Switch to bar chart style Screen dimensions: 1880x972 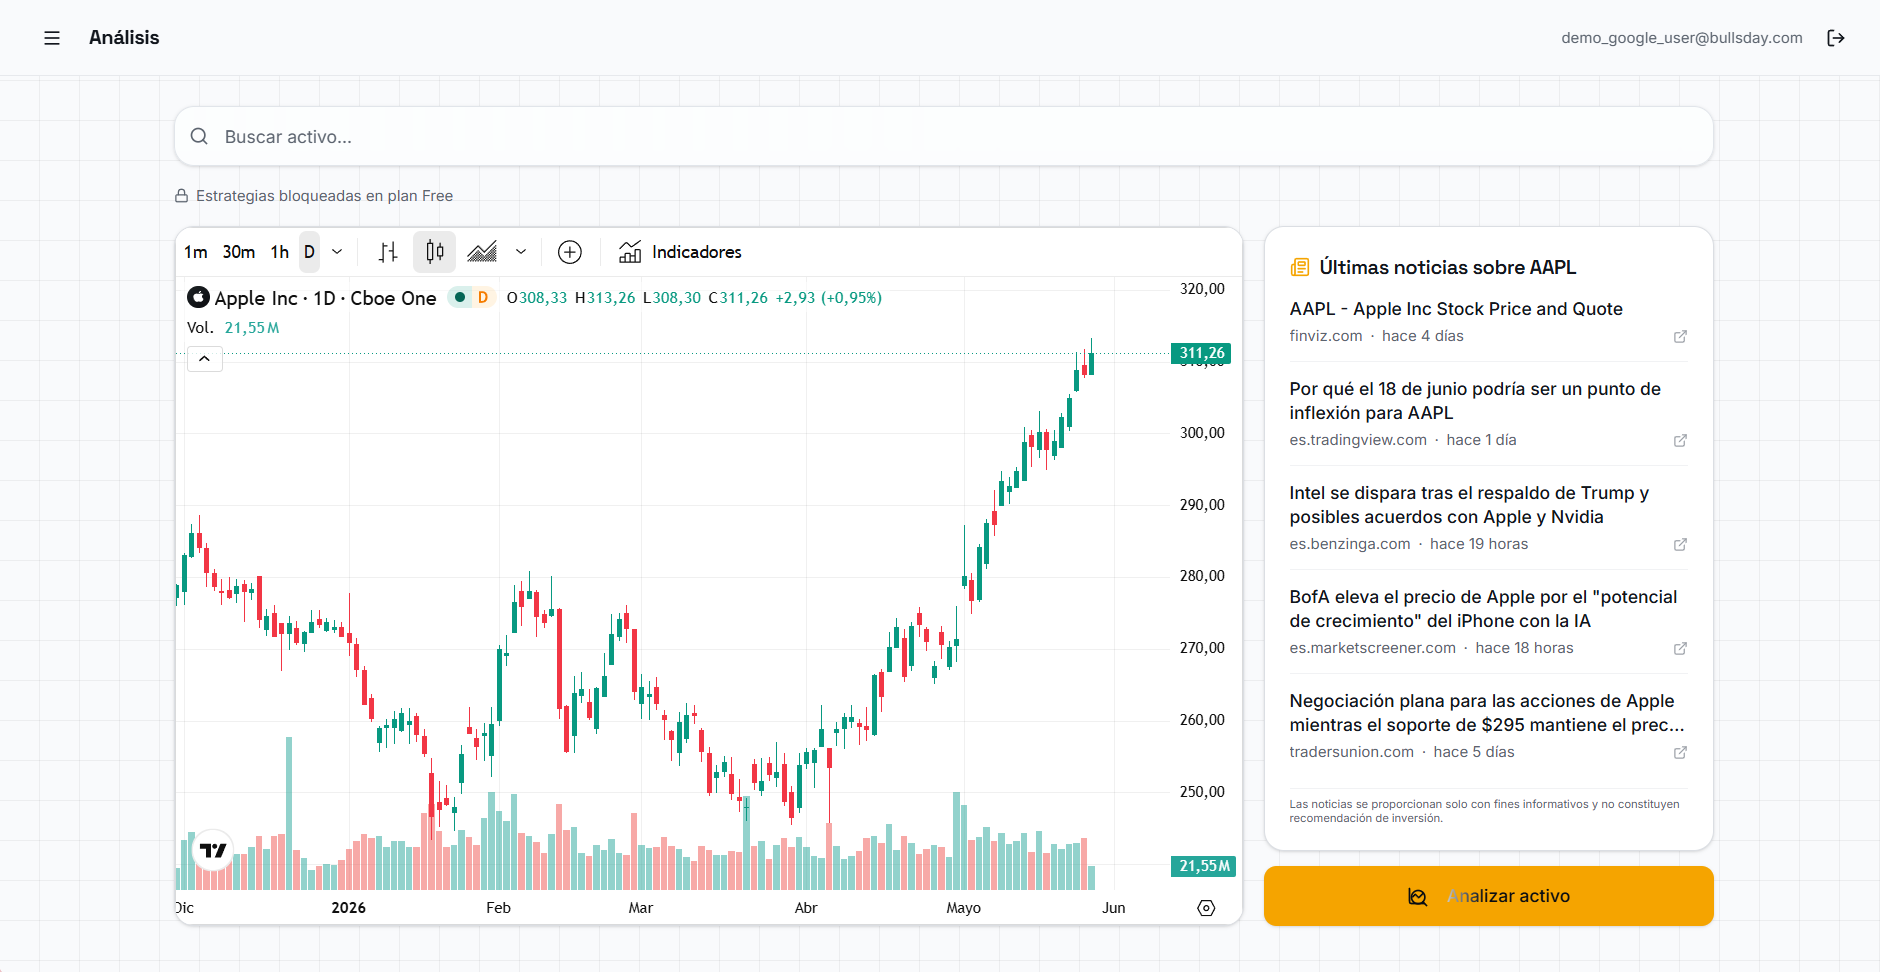point(388,252)
